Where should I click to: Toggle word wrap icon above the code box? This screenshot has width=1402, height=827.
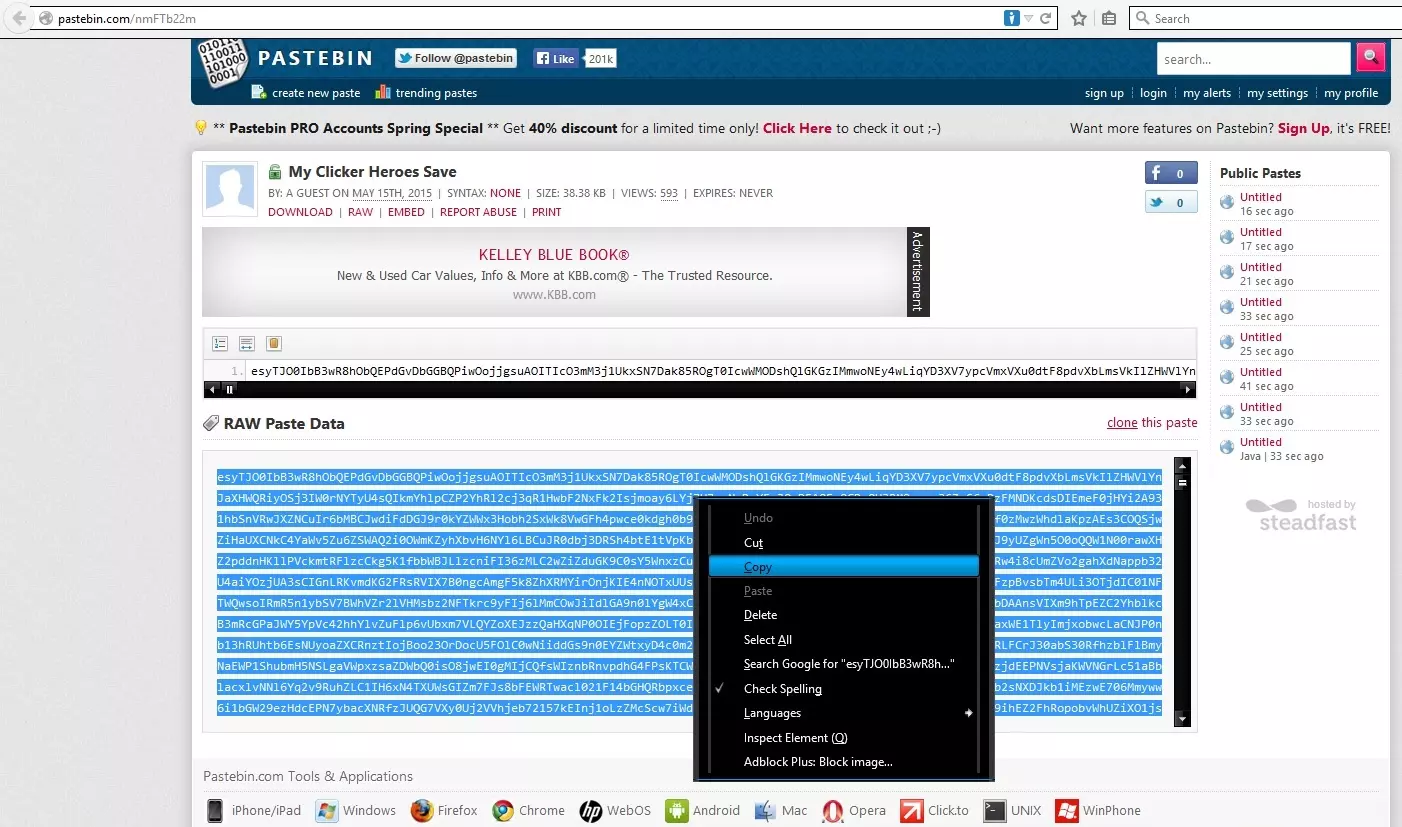(246, 344)
